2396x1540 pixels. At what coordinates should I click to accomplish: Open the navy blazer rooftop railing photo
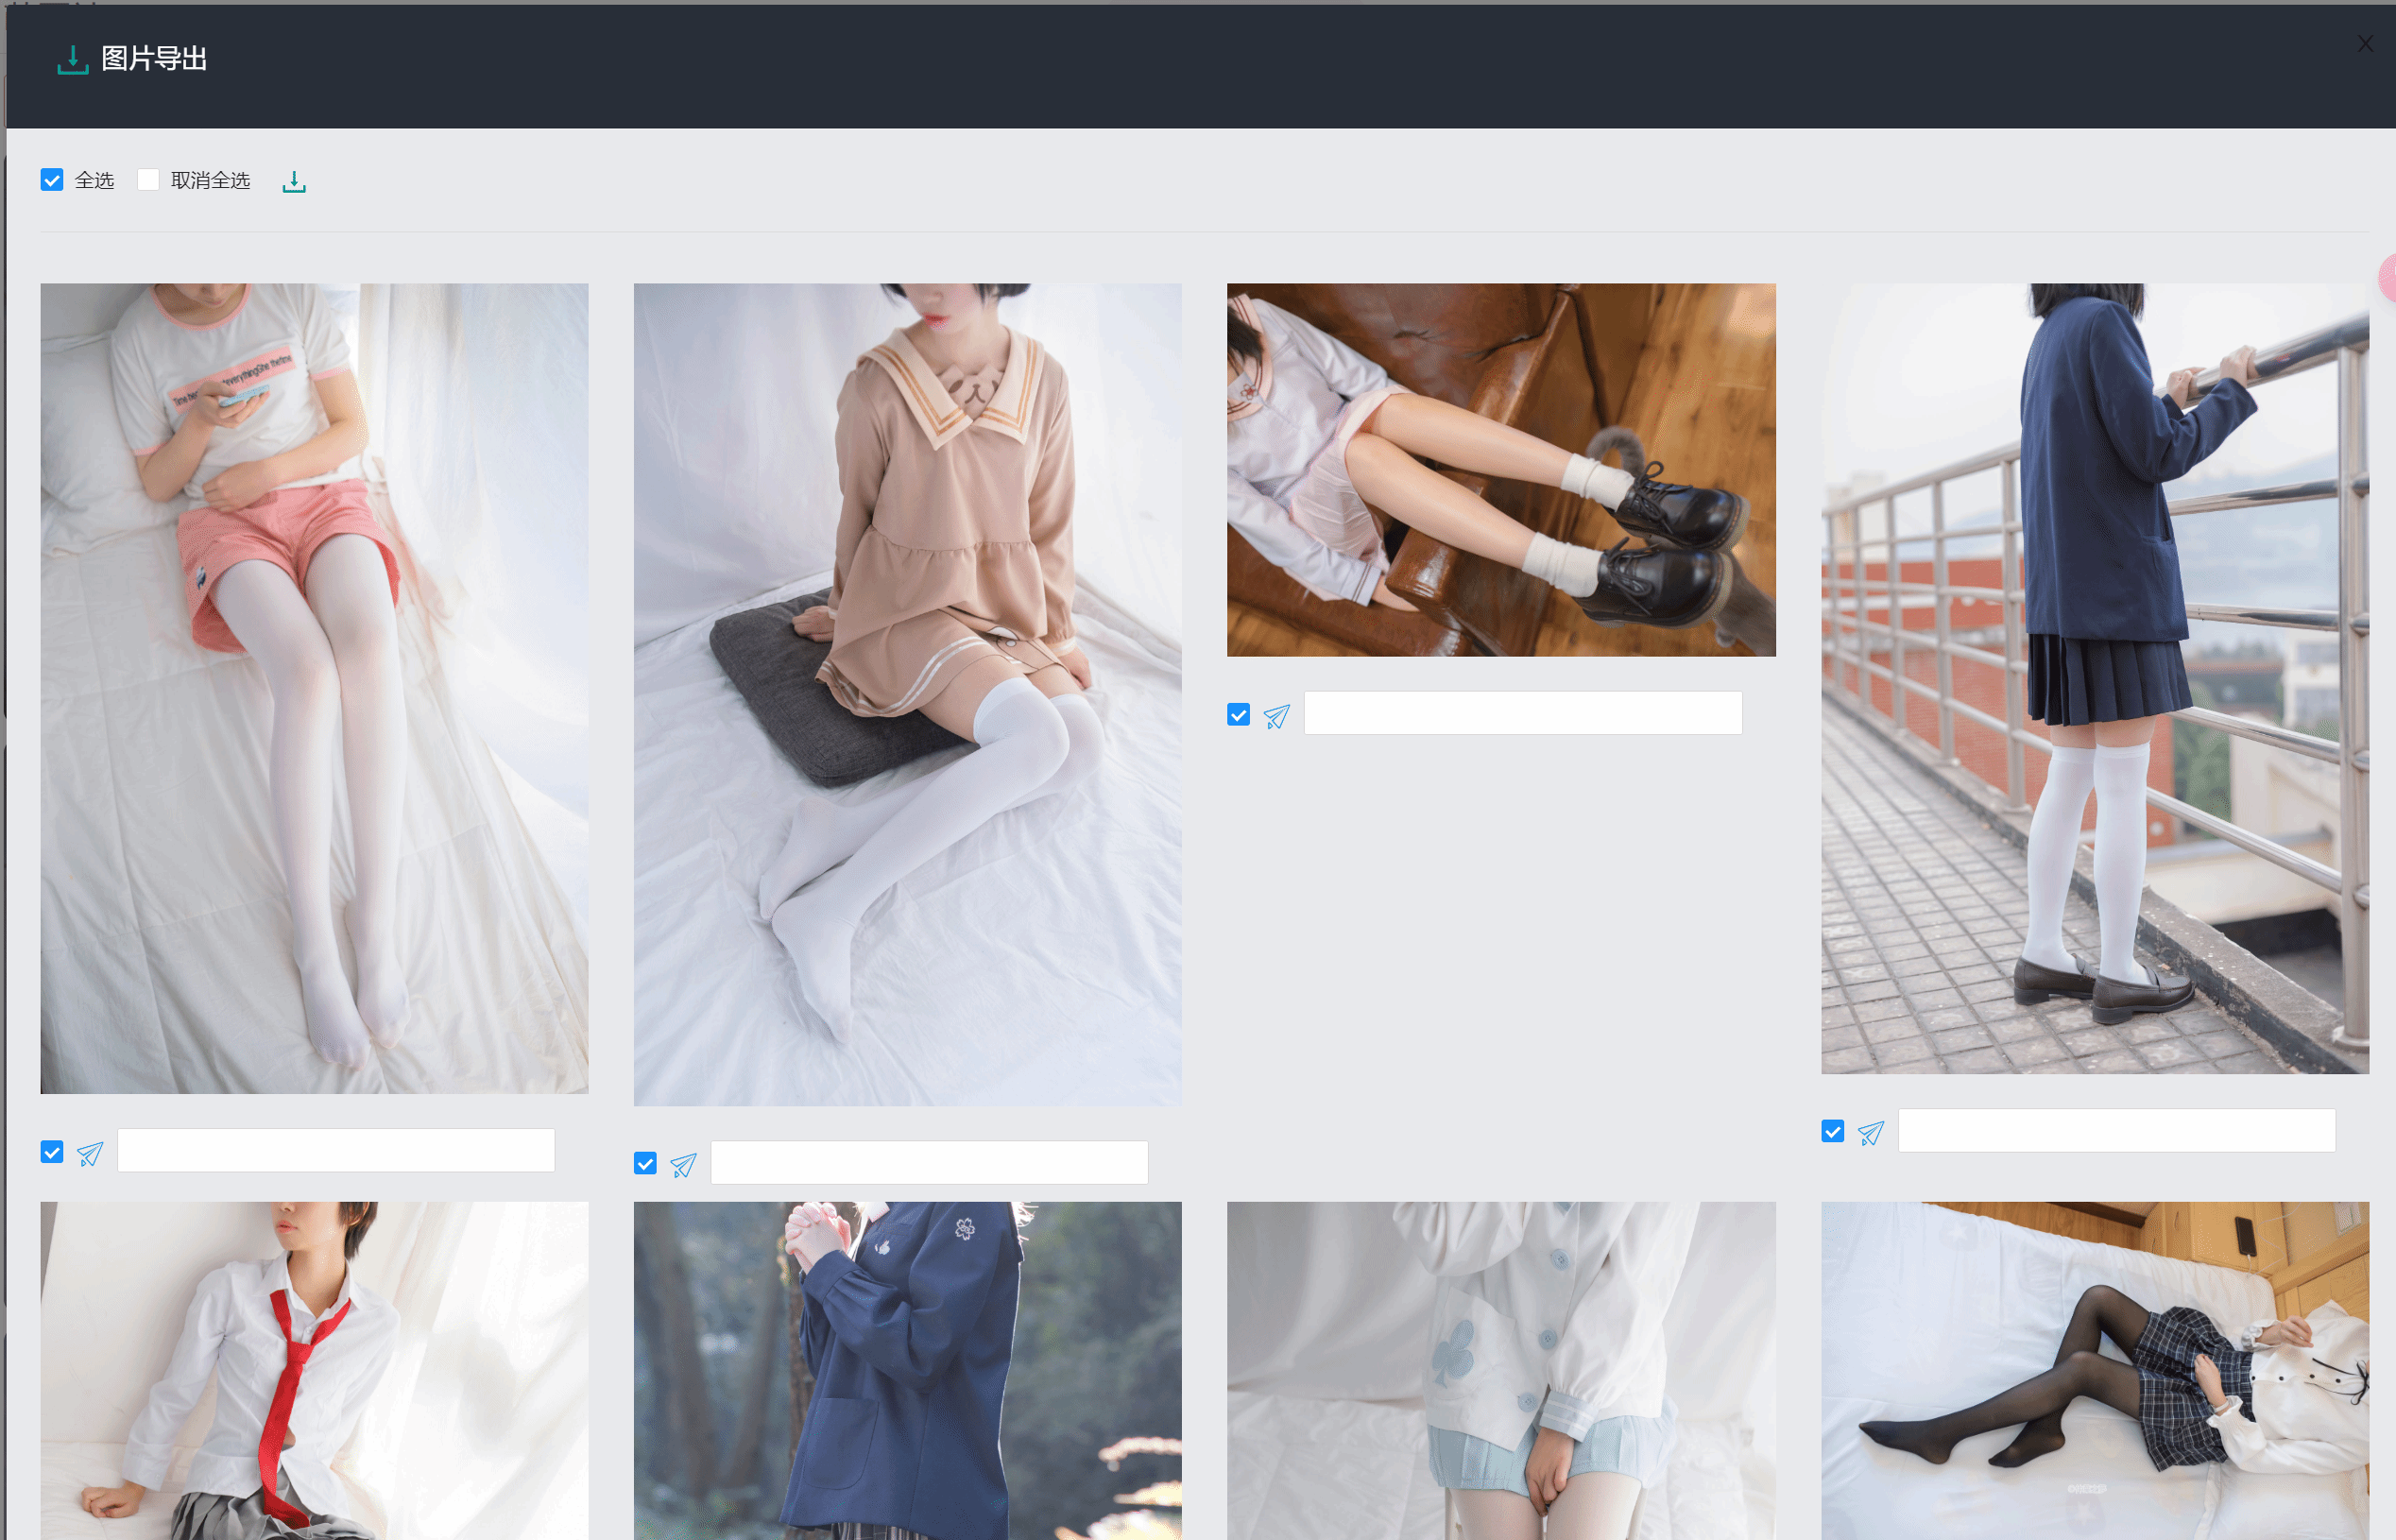tap(2094, 678)
